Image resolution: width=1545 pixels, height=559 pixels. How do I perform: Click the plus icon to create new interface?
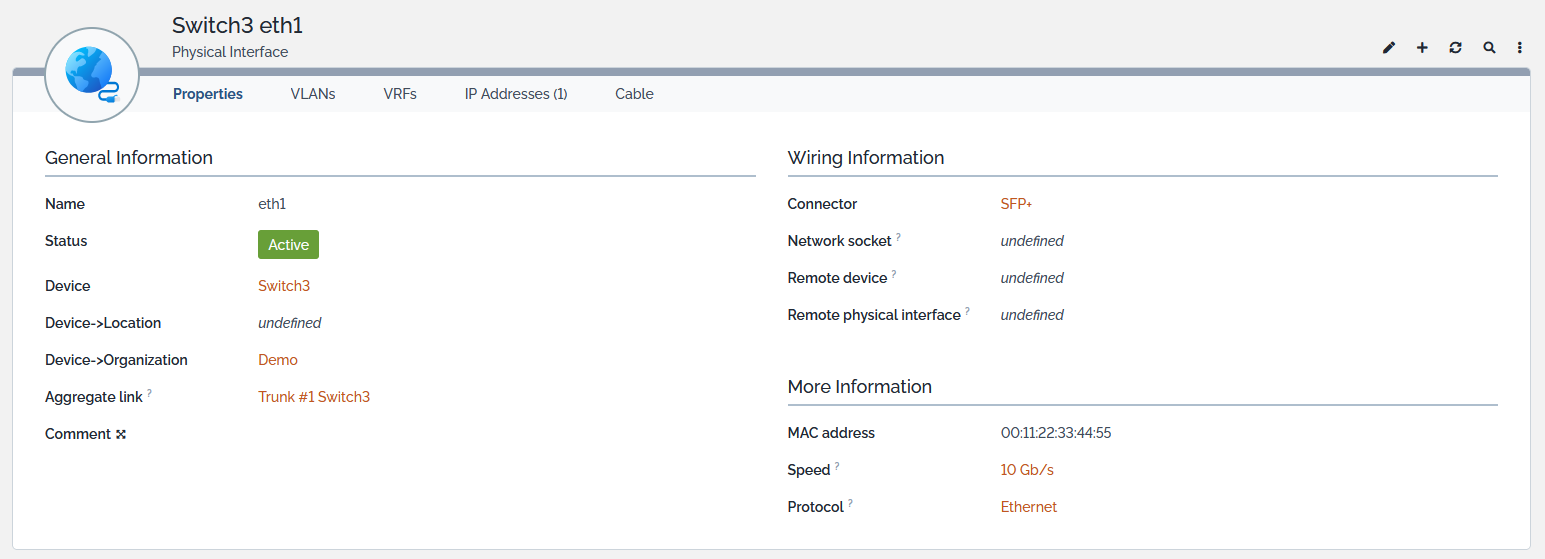(1422, 48)
